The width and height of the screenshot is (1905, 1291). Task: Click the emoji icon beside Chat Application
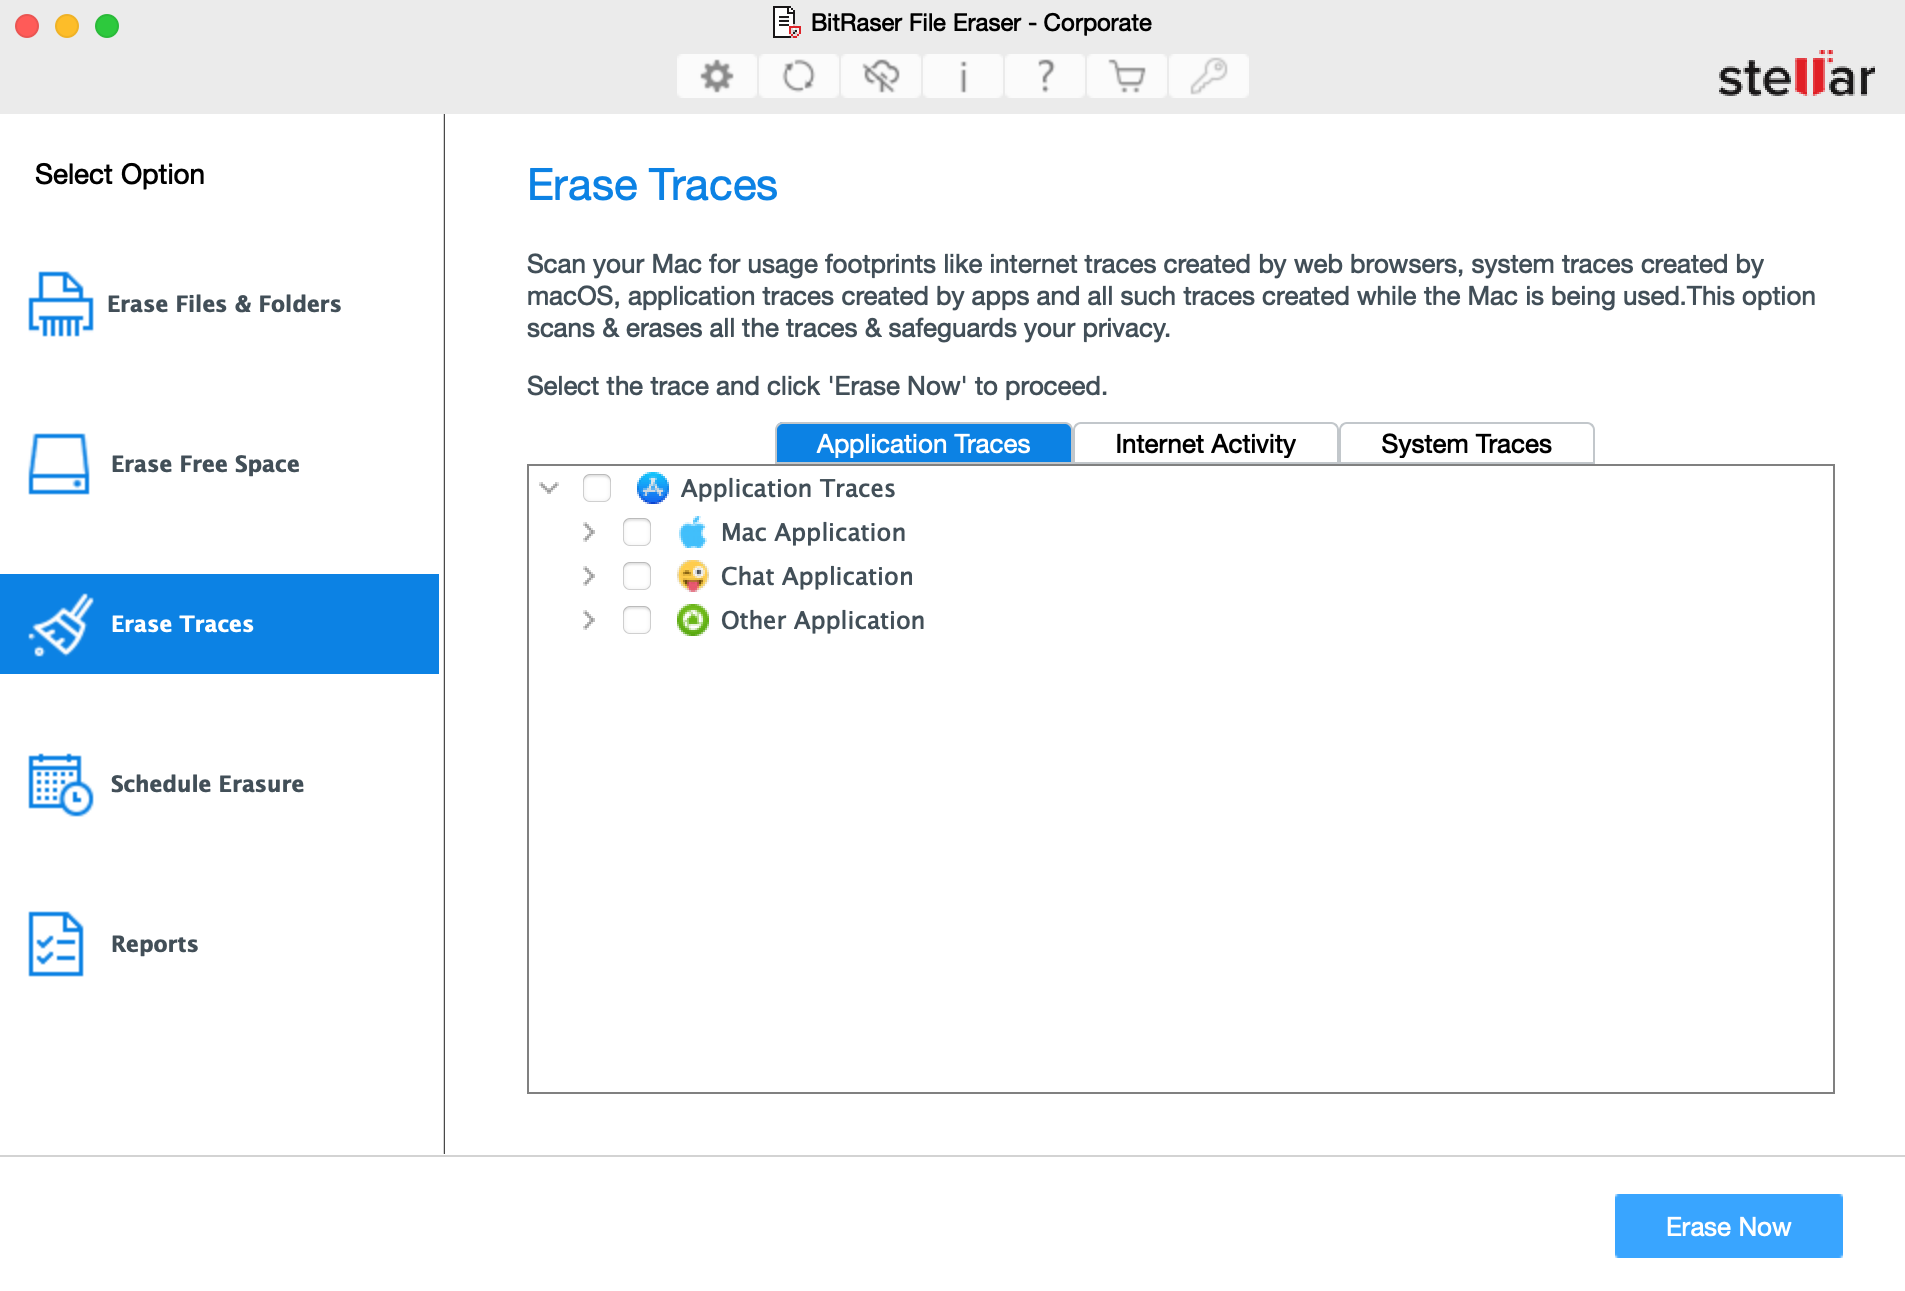pyautogui.click(x=692, y=576)
